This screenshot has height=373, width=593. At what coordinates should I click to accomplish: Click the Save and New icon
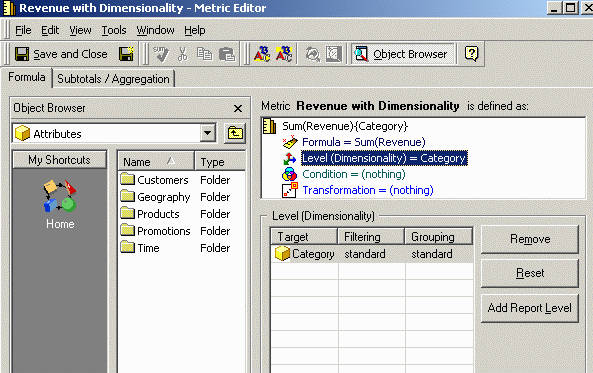[x=126, y=54]
